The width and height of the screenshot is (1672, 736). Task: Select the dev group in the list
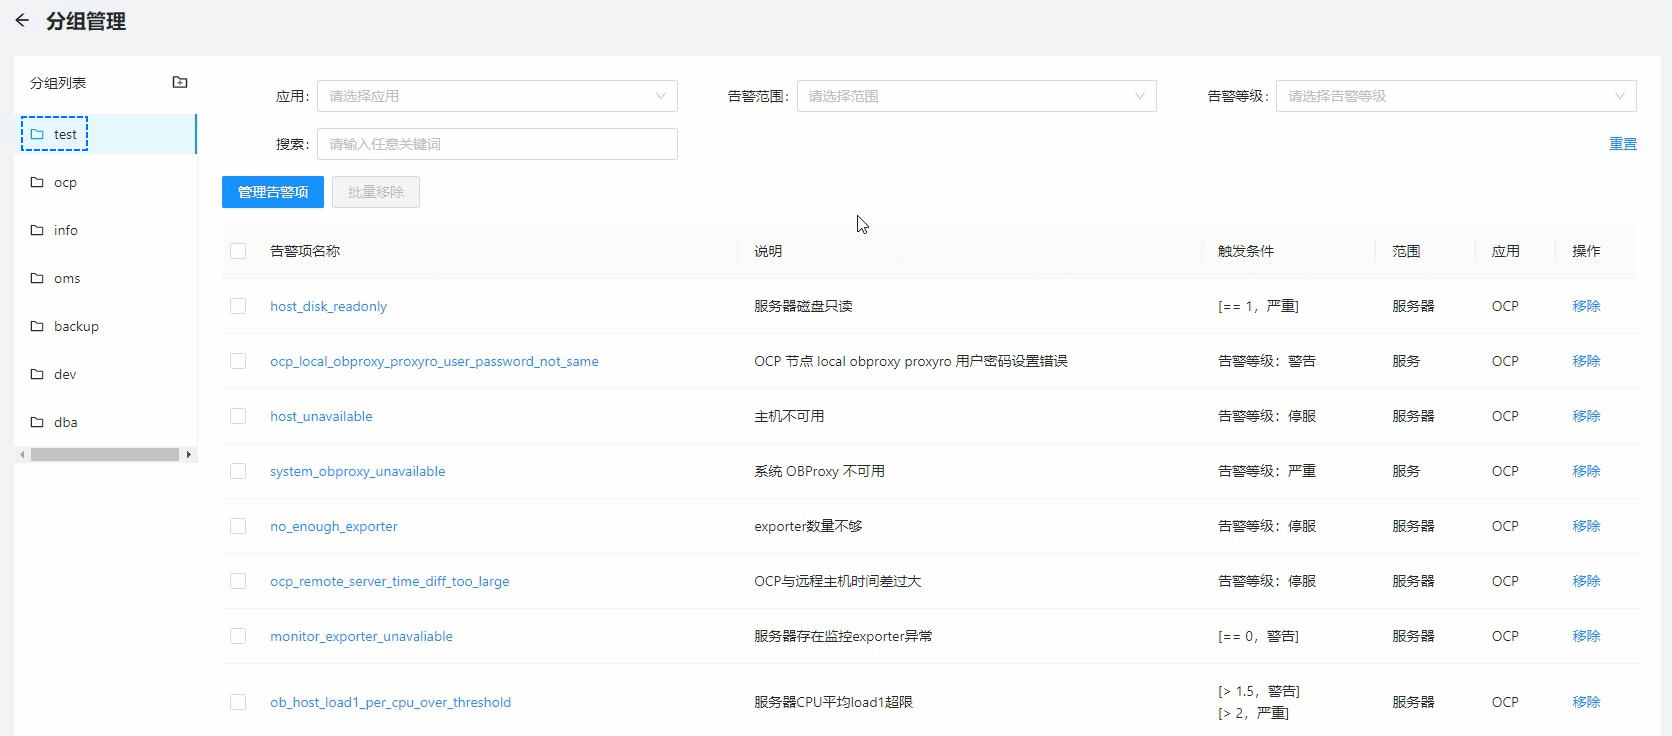(105, 374)
